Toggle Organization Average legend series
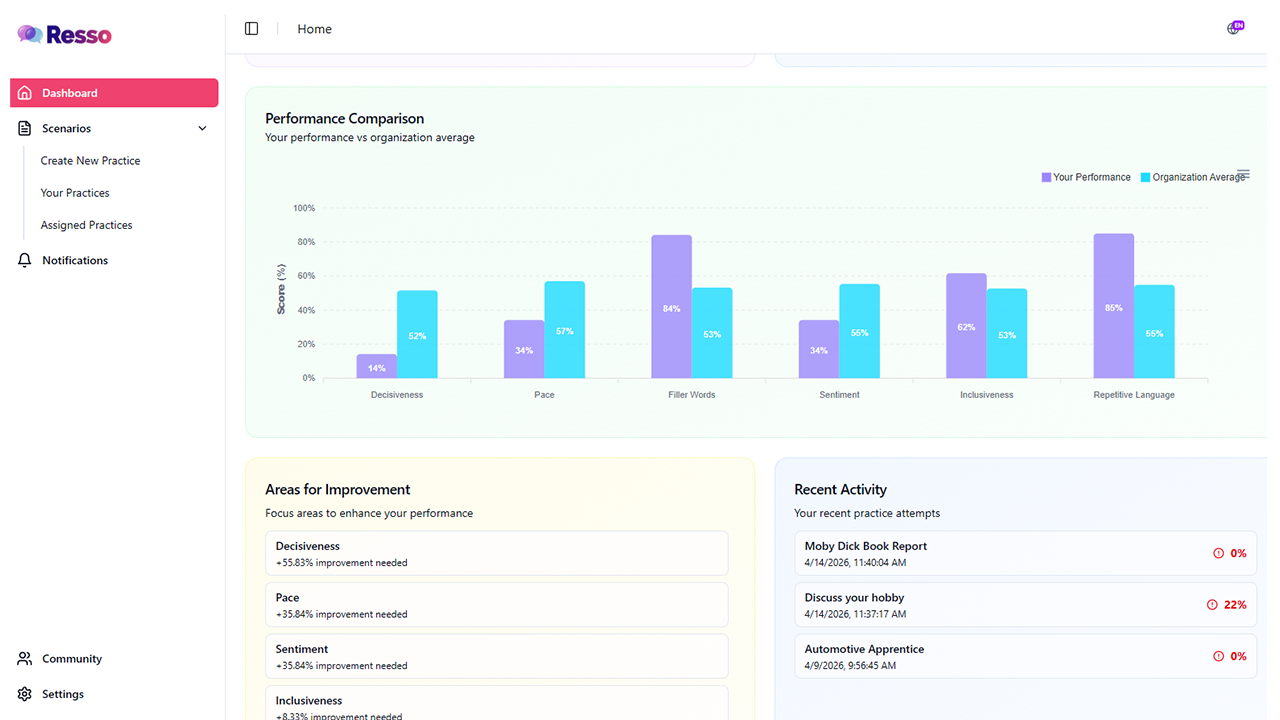Image resolution: width=1280 pixels, height=720 pixels. point(1193,177)
